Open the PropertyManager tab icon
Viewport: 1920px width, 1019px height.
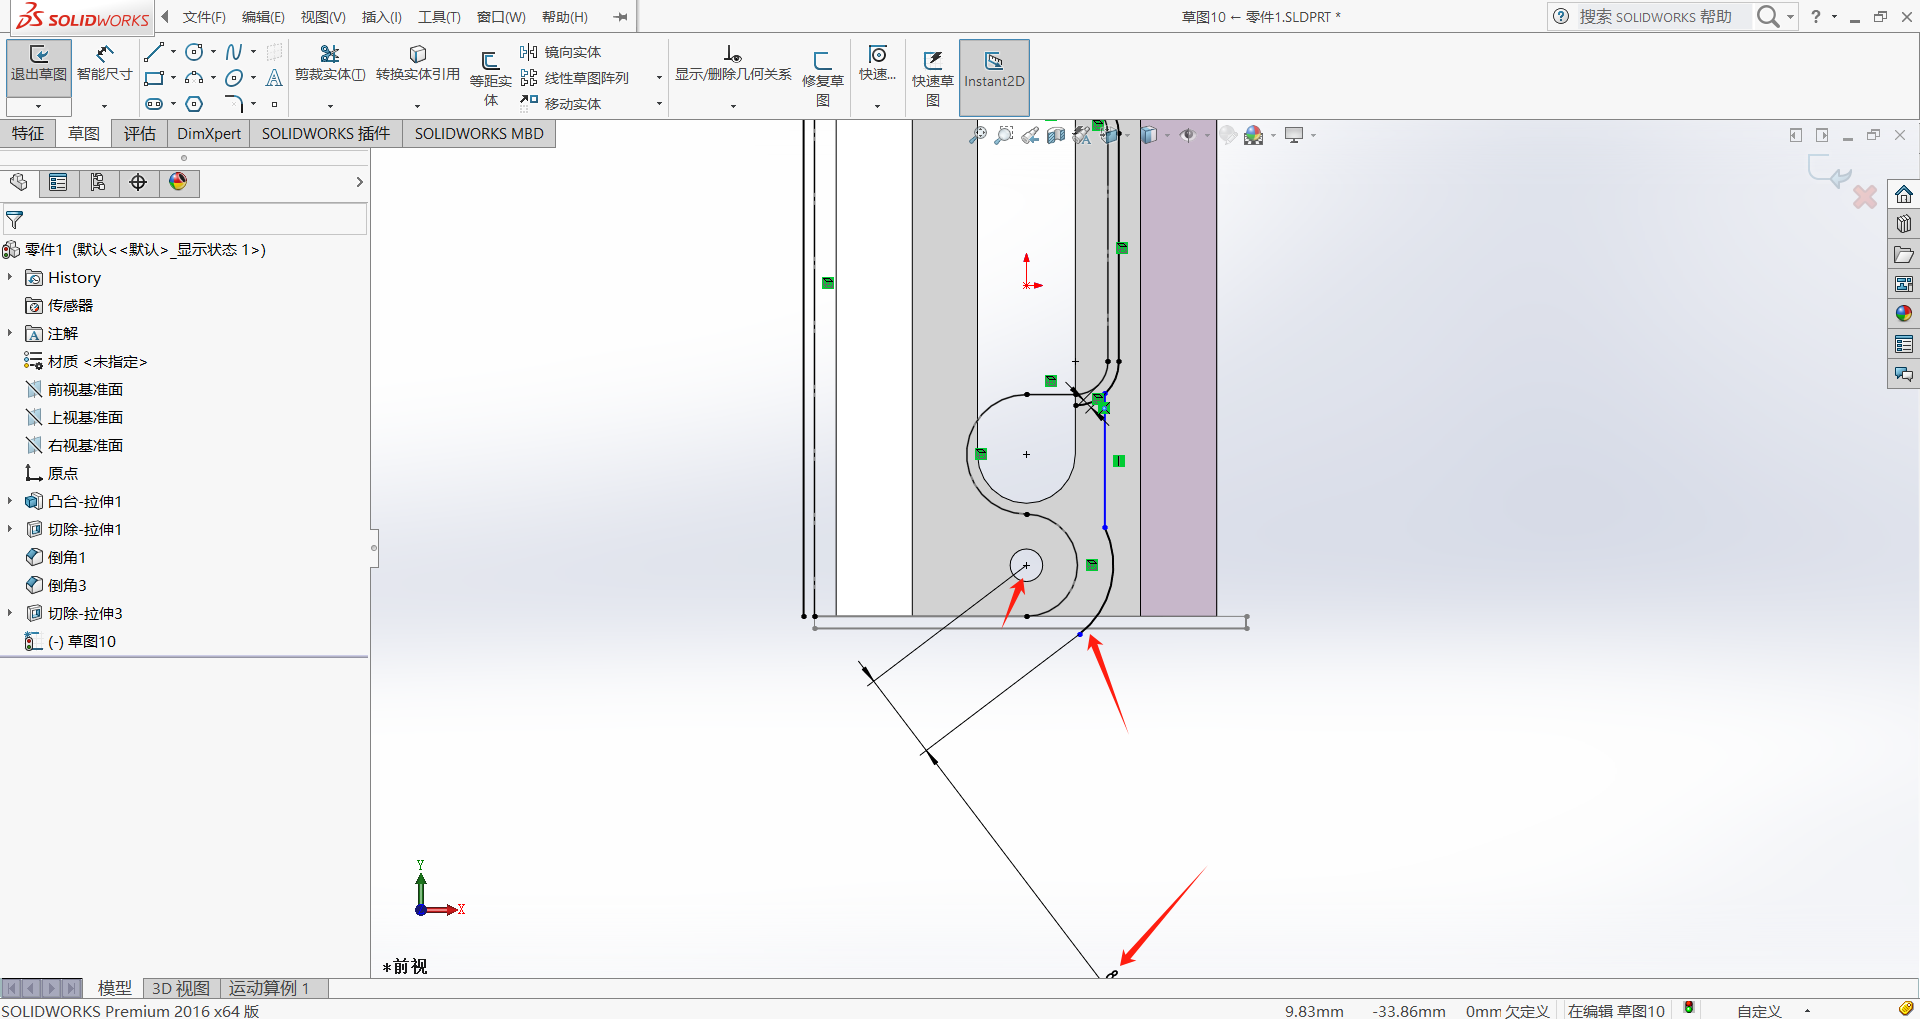pyautogui.click(x=58, y=182)
